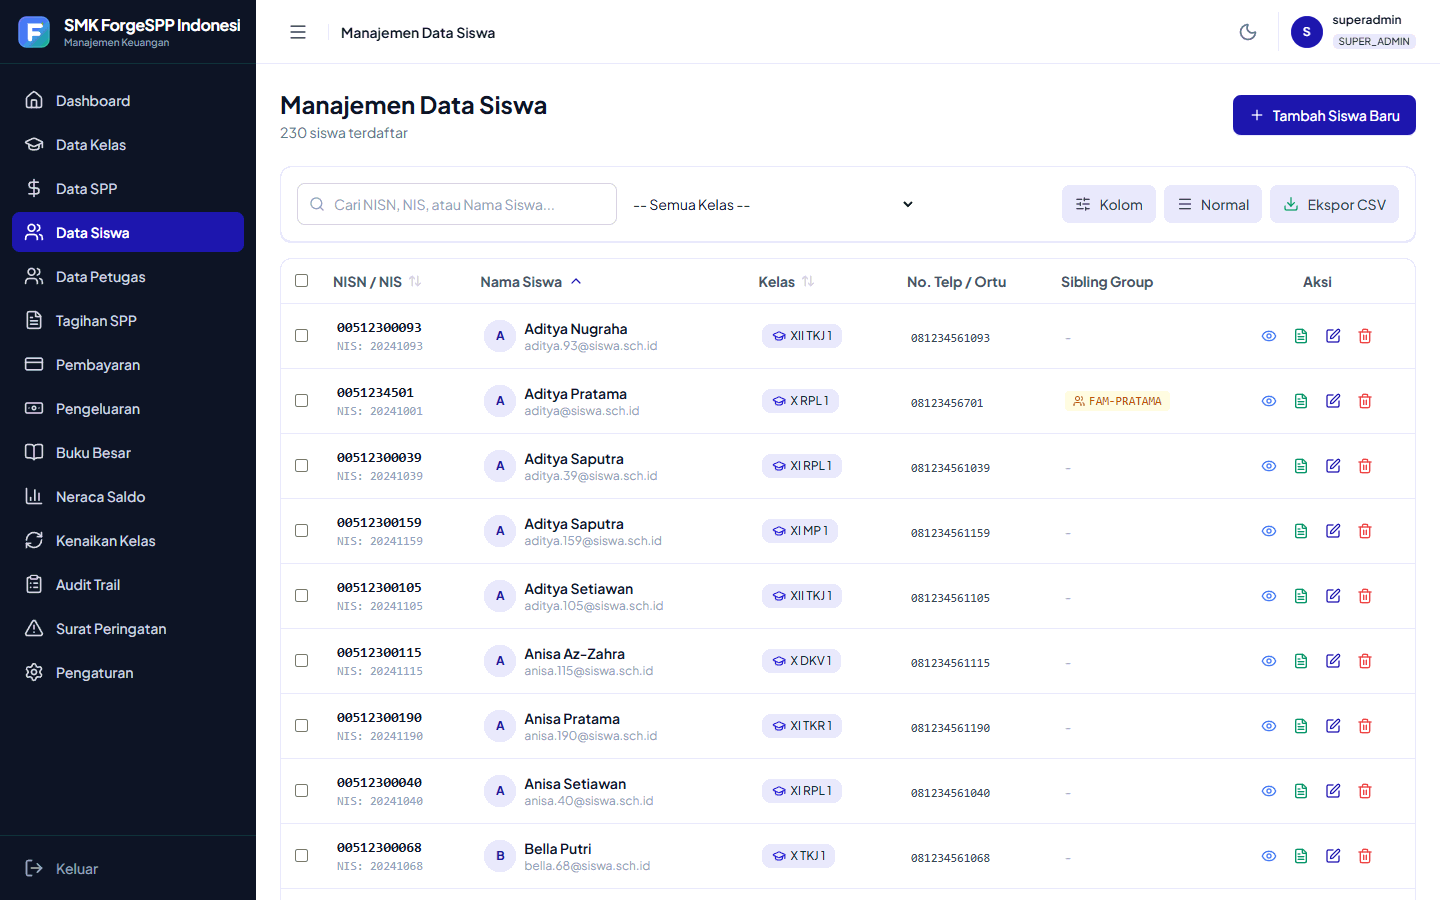This screenshot has height=900, width=1440.
Task: Select checkbox for Anisa Az-Zahra row
Action: 301,661
